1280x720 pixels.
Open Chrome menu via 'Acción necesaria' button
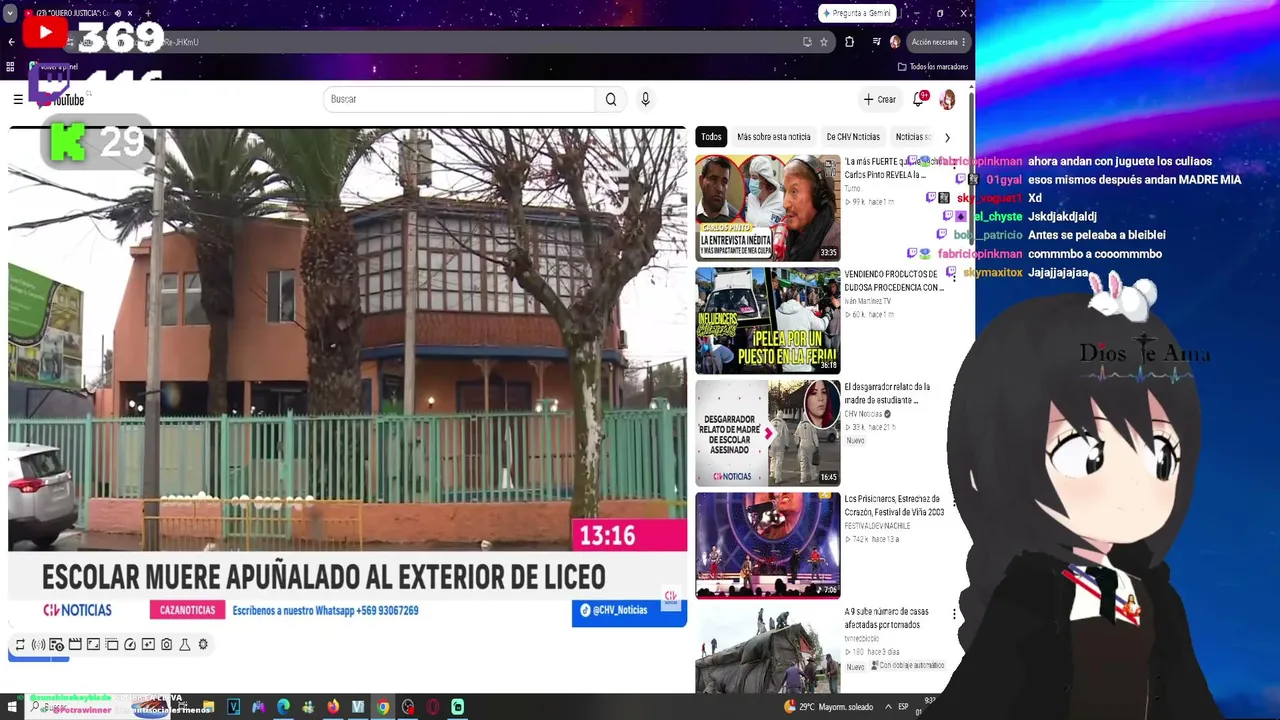[x=939, y=42]
